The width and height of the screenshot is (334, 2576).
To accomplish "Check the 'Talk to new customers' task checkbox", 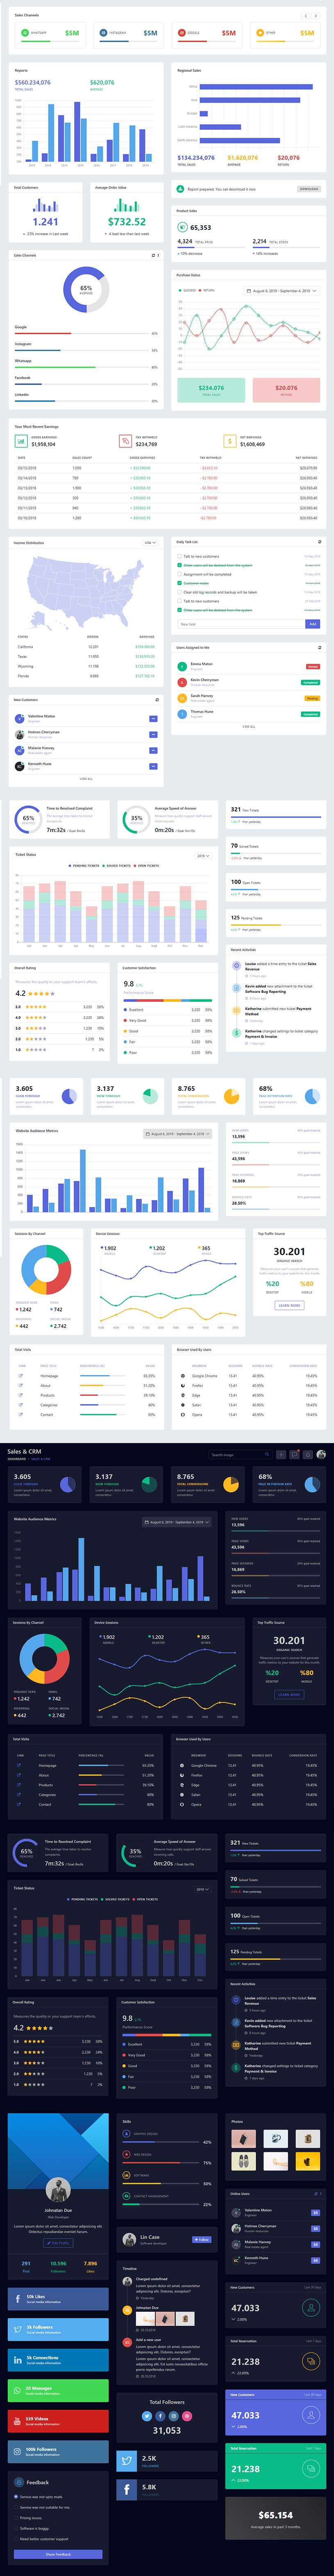I will (179, 556).
